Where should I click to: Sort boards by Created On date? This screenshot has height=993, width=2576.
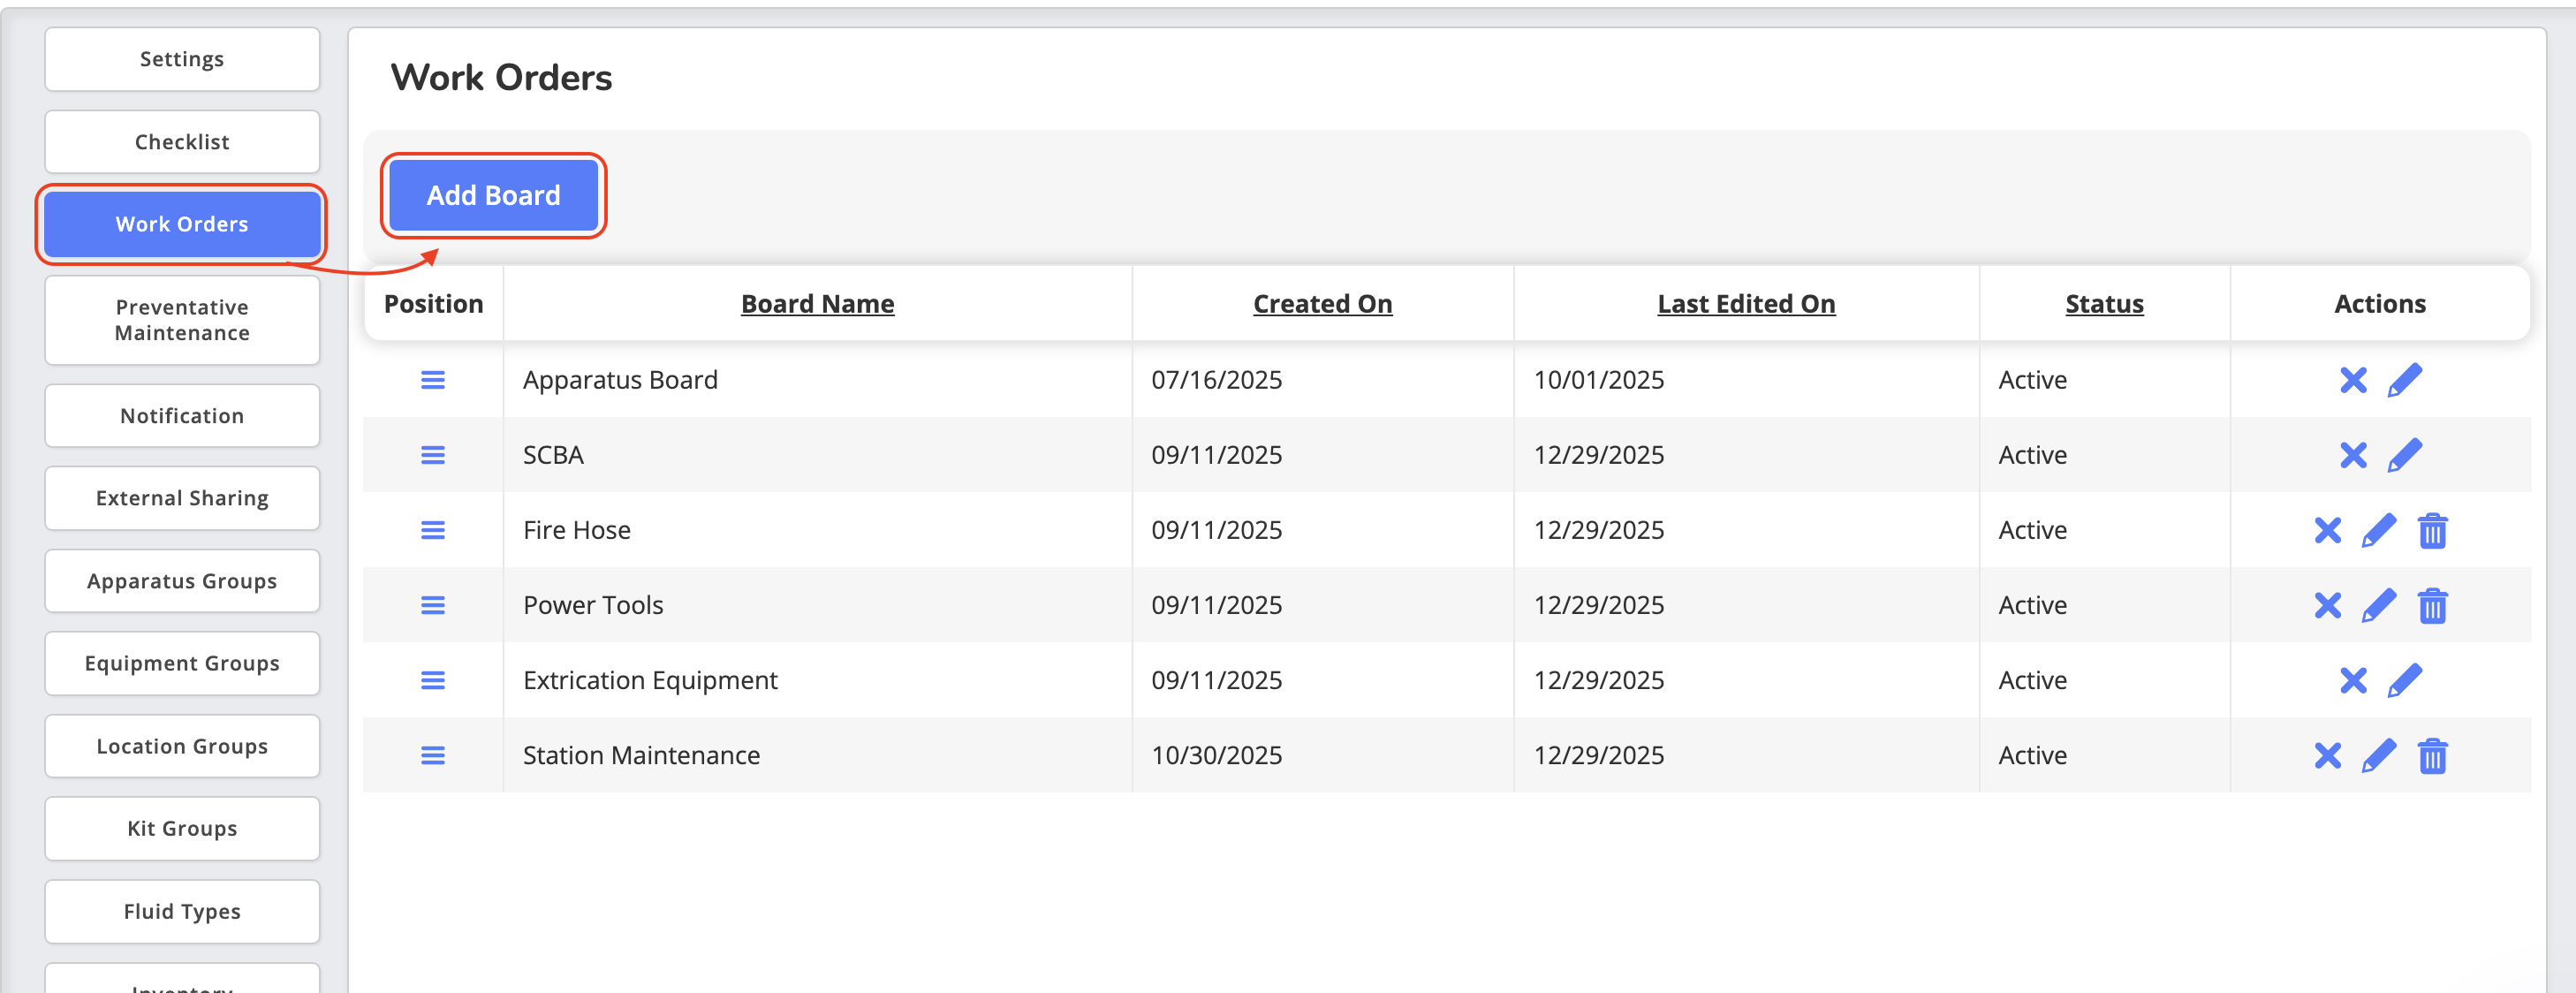coord(1322,304)
